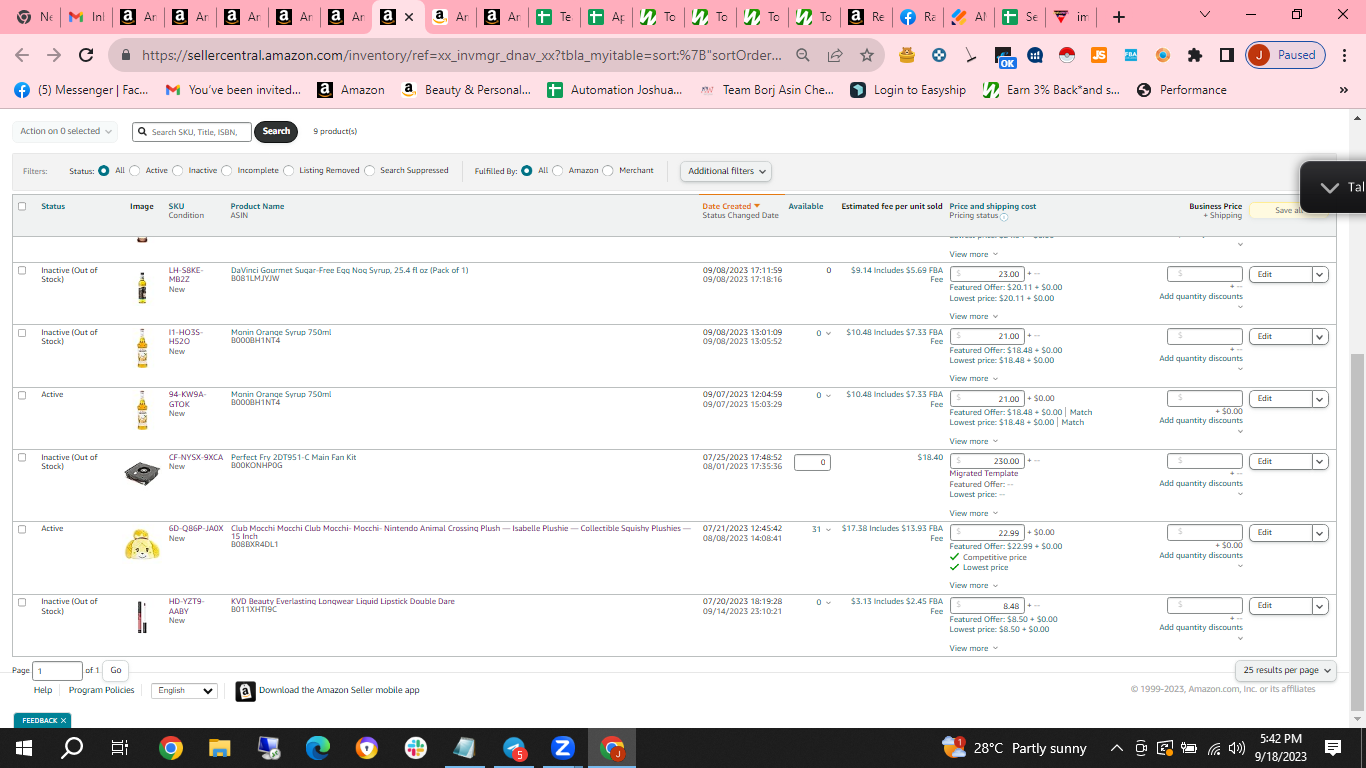Open the Pokeball extension icon

click(x=1067, y=55)
